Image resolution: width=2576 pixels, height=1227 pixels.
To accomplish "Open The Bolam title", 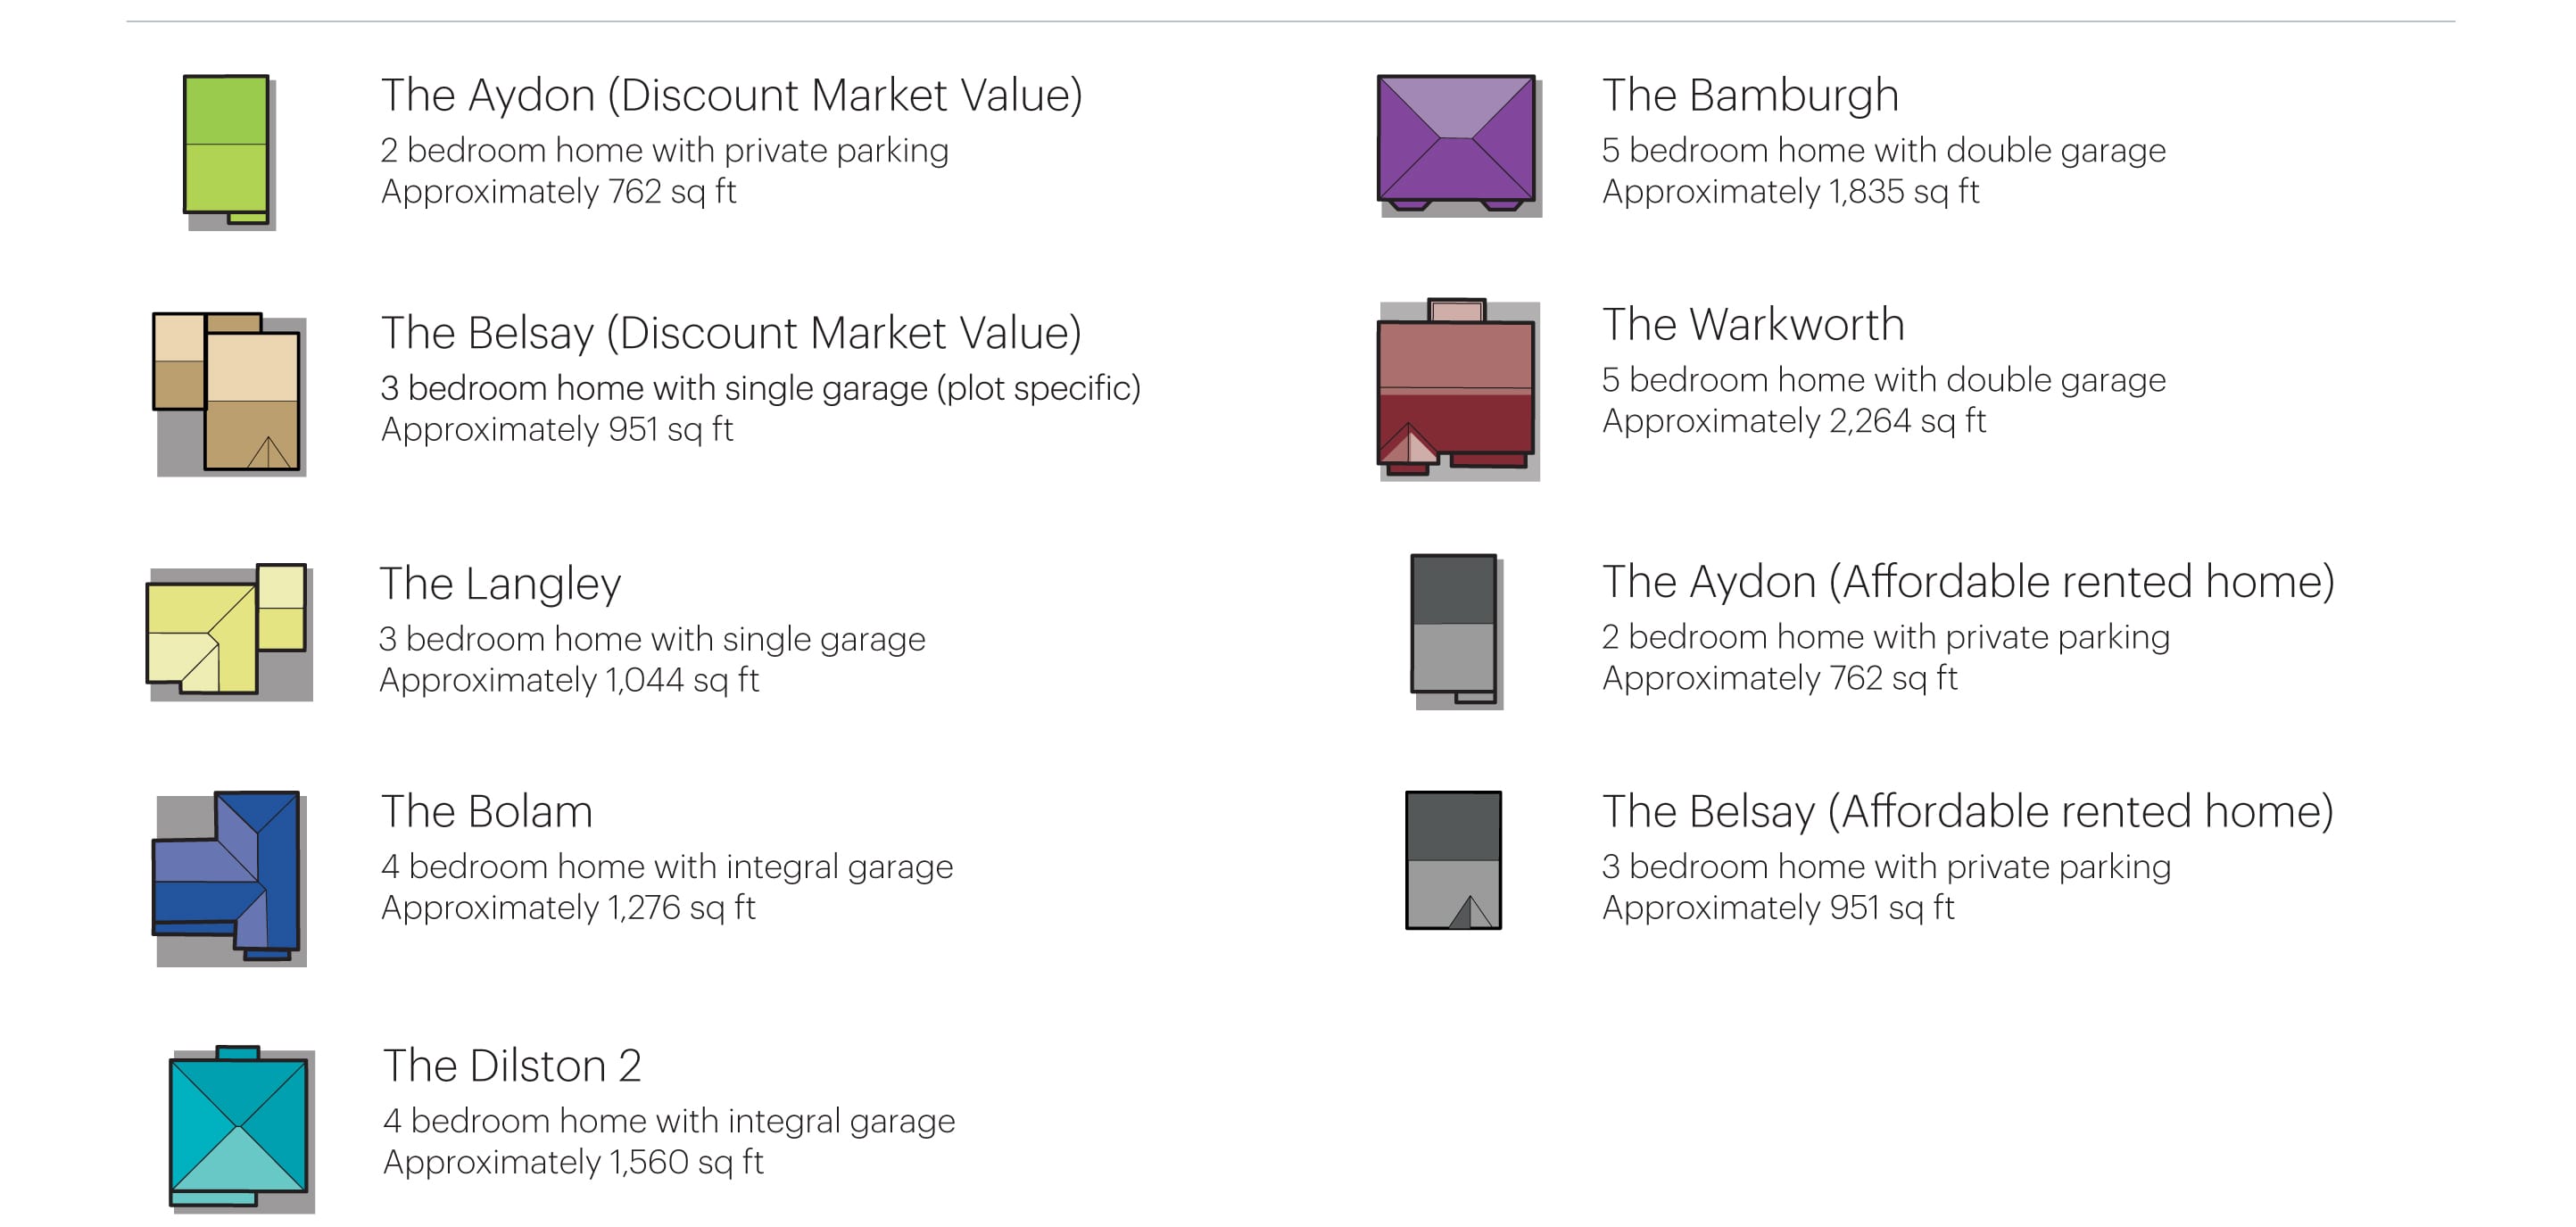I will tap(487, 812).
